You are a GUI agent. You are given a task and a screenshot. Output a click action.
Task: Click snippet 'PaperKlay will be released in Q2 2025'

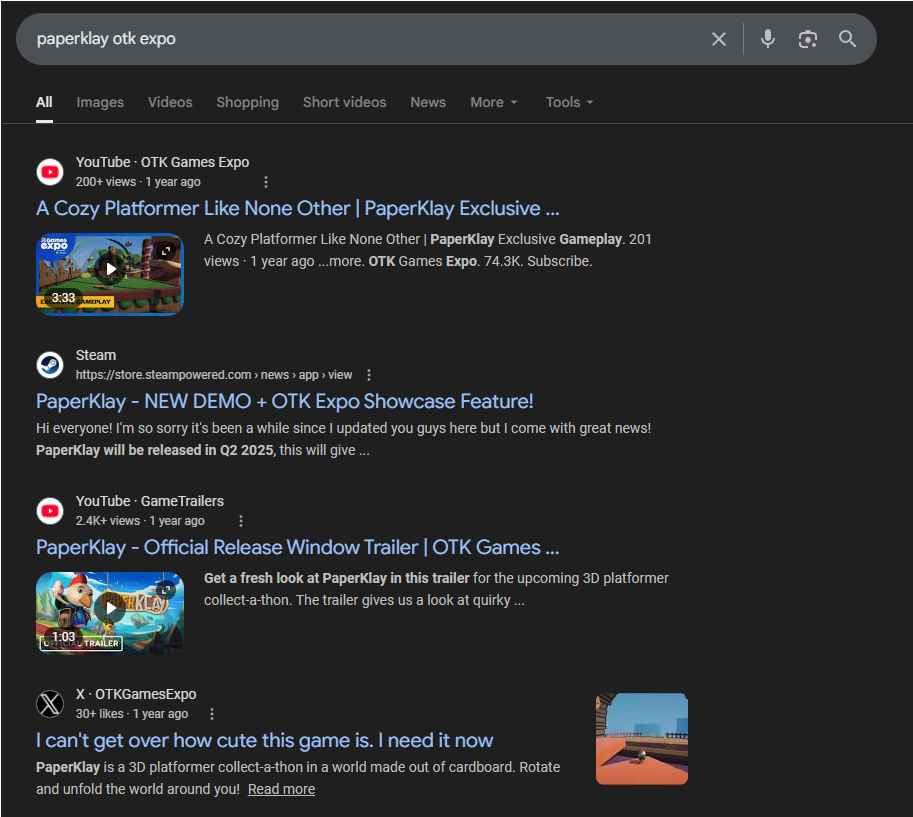coord(155,451)
